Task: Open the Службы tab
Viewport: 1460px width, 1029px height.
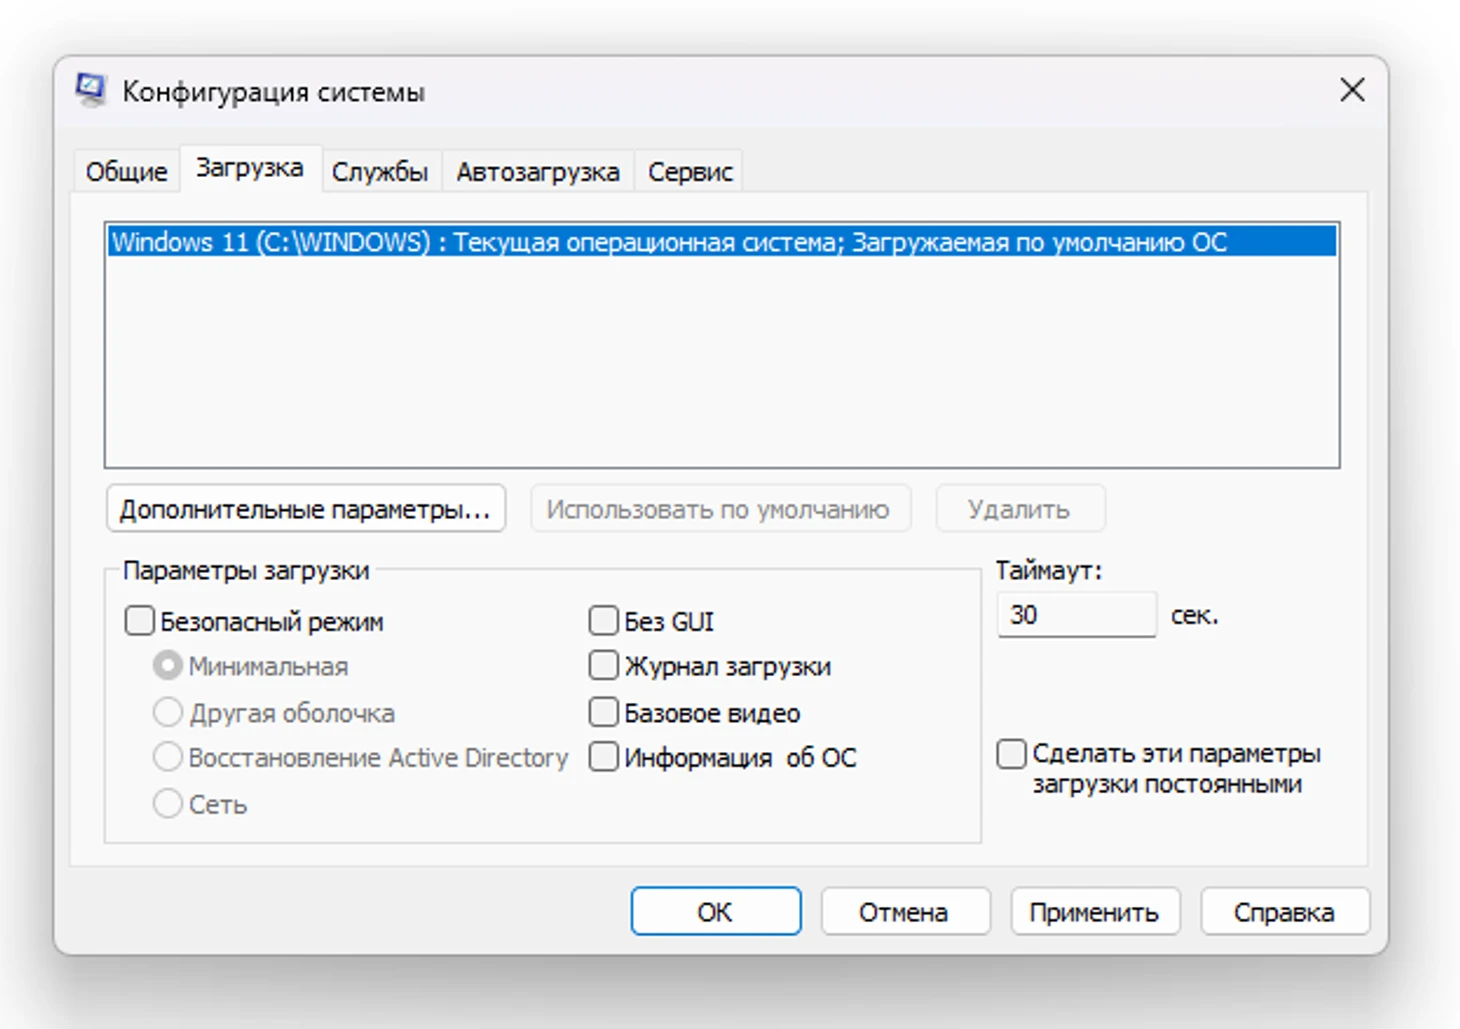Action: pyautogui.click(x=379, y=172)
